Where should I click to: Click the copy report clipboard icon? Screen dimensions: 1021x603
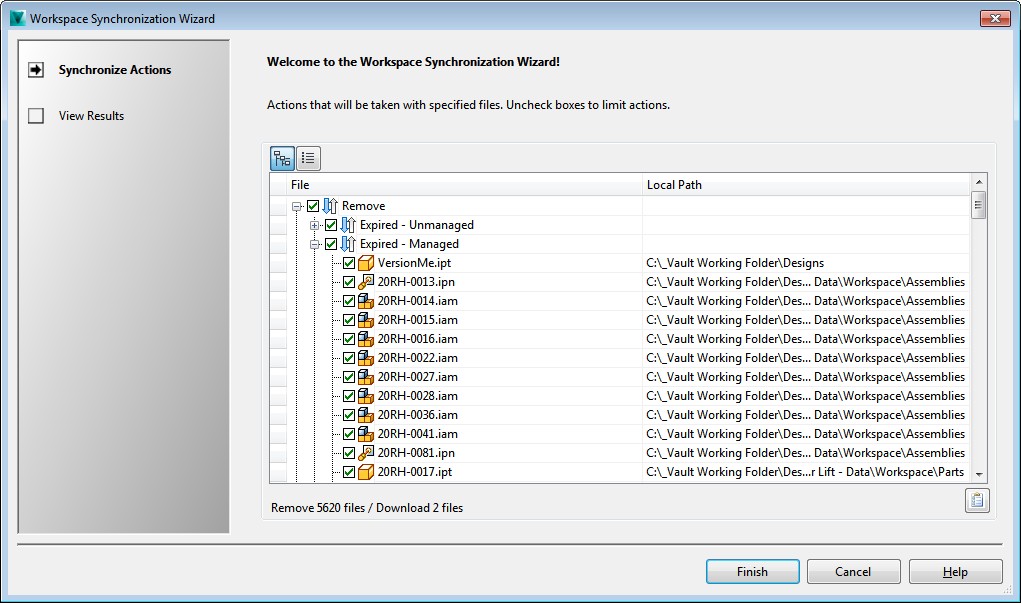[977, 500]
